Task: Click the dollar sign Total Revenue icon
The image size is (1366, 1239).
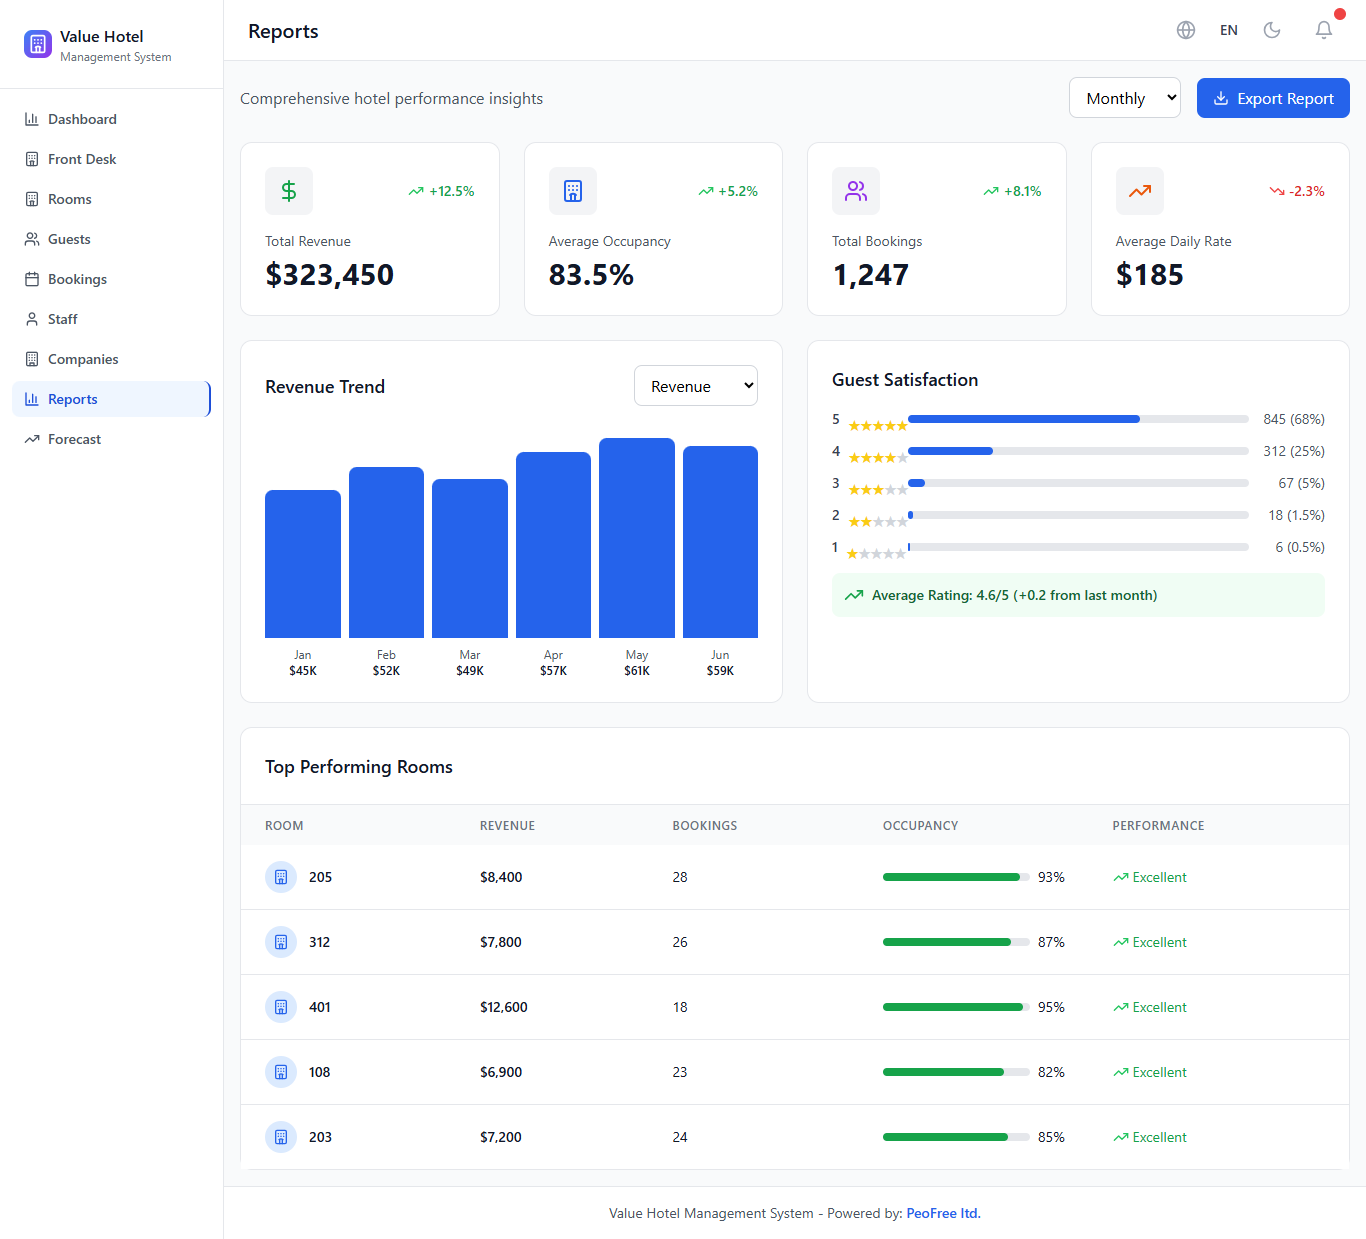Action: coord(289,191)
